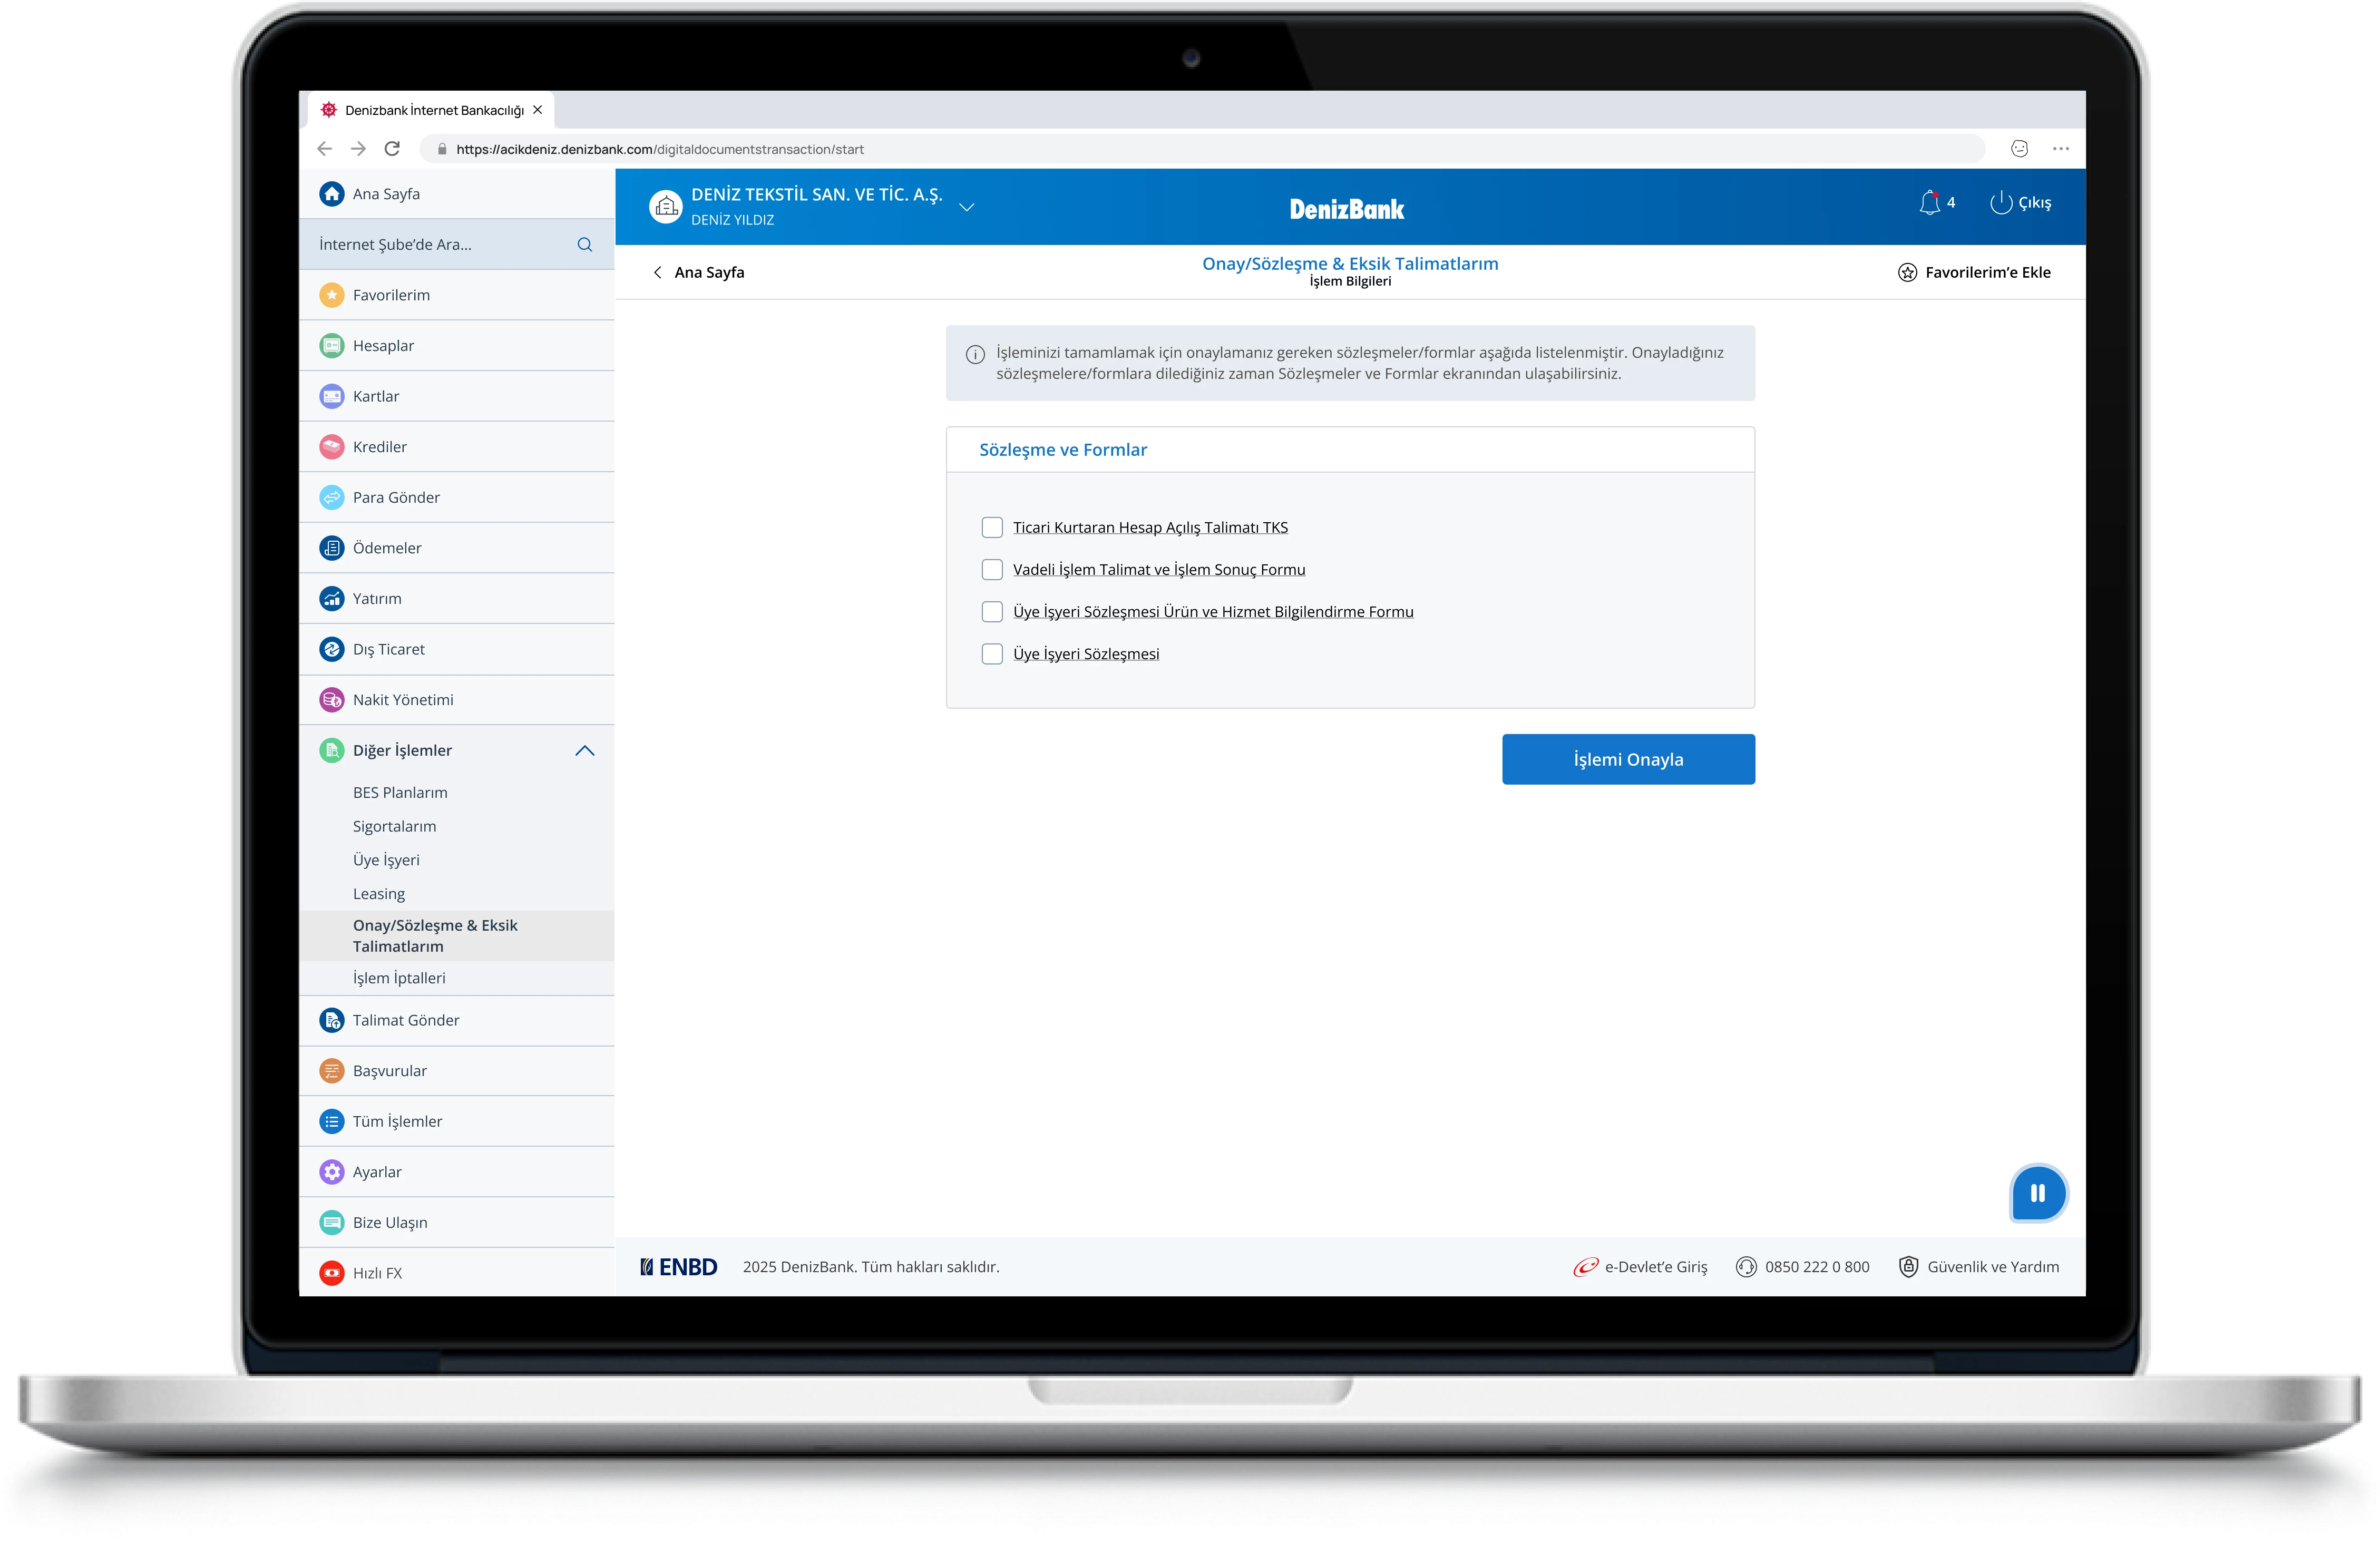Screen dimensions: 2380x1543
Task: Open BES Planlarım submenu item
Action: point(400,793)
